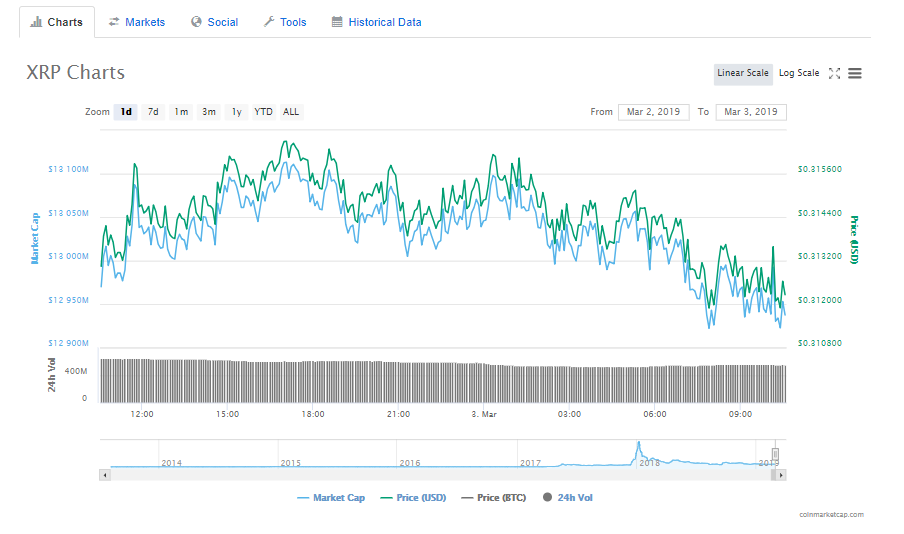Set zoom to 7d

point(153,112)
